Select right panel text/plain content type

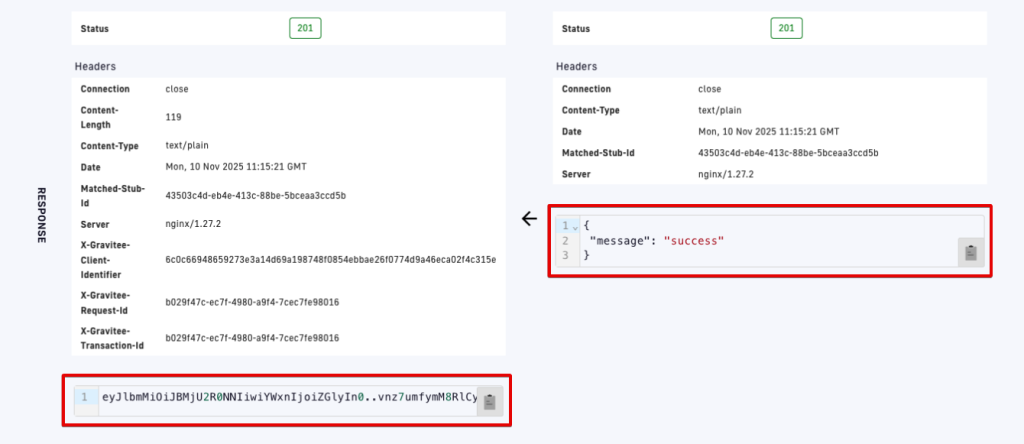tap(720, 110)
